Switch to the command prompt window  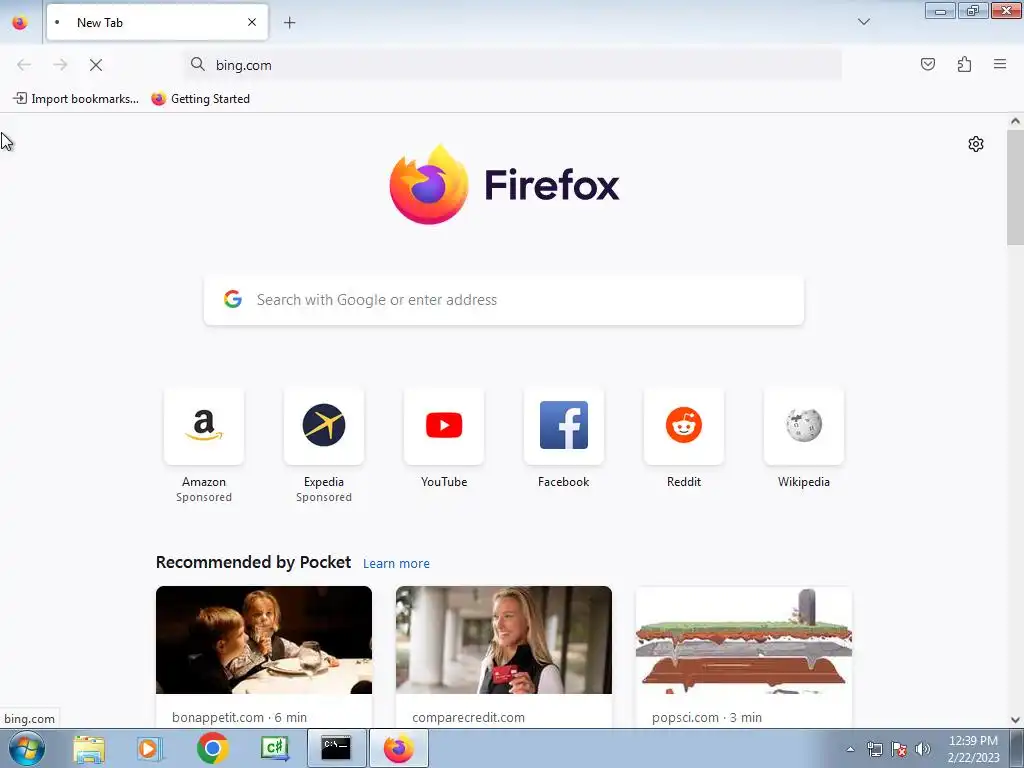336,748
